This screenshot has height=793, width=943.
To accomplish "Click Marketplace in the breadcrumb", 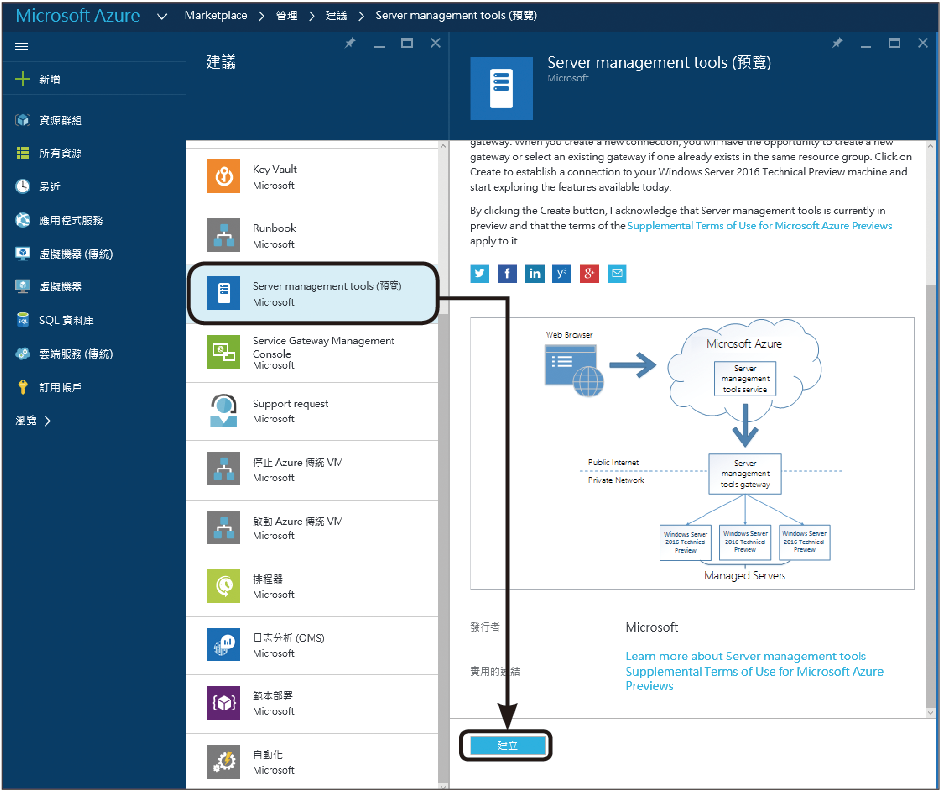I will [x=216, y=16].
